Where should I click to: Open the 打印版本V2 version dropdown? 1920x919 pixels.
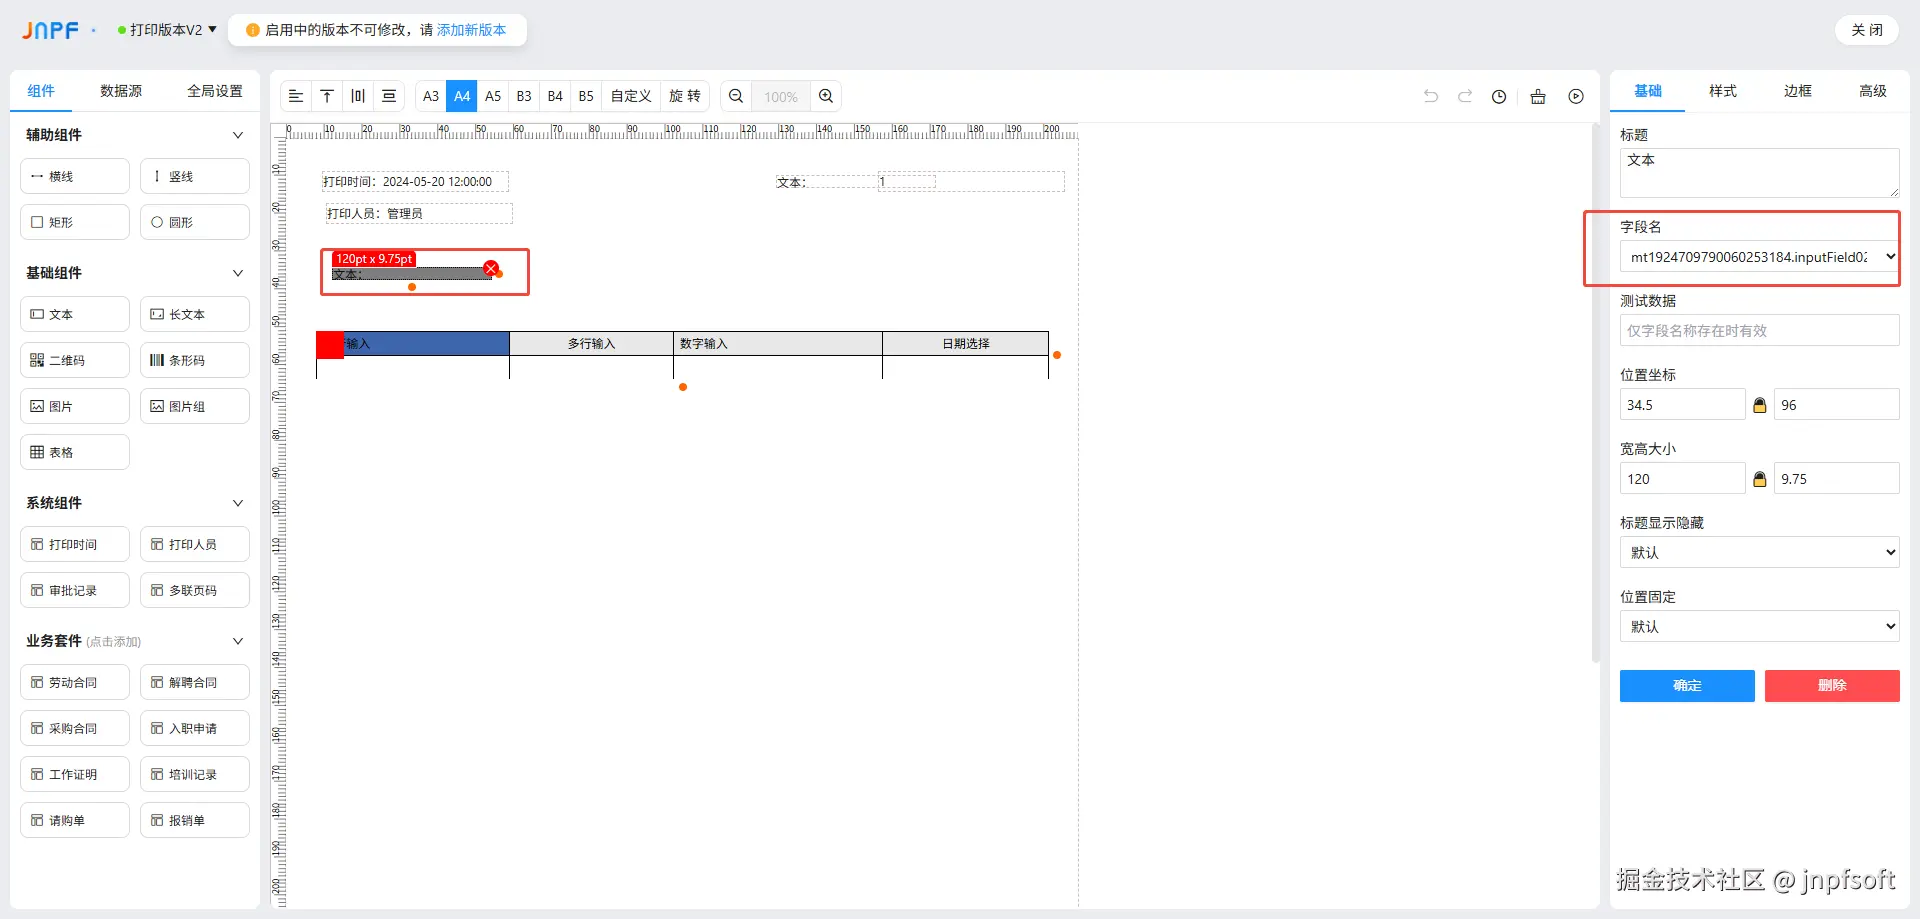pyautogui.click(x=167, y=30)
